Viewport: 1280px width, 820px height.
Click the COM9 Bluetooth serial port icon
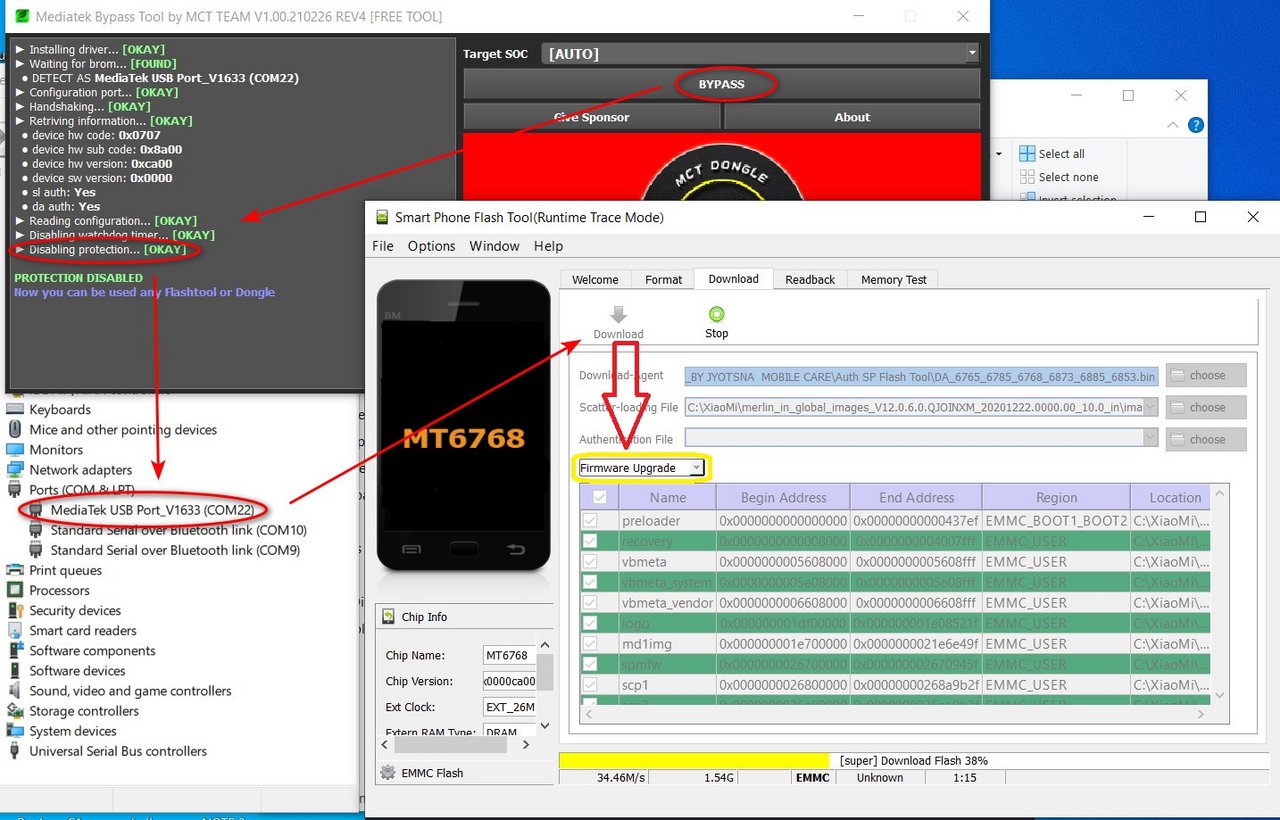click(37, 550)
